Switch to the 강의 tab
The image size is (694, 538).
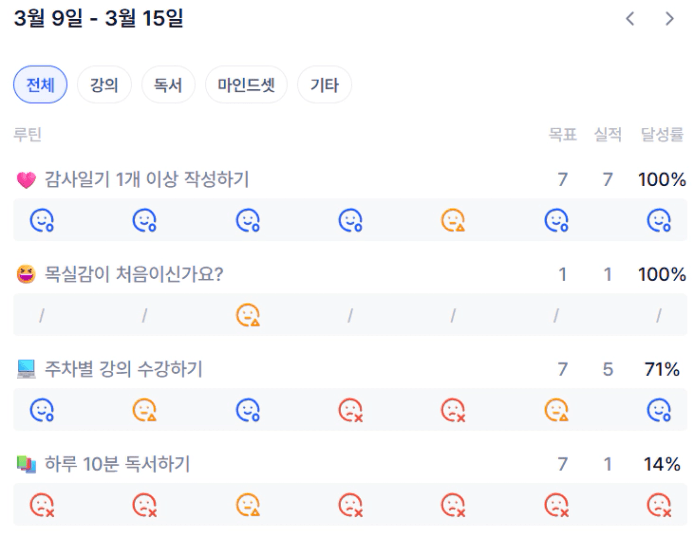104,85
